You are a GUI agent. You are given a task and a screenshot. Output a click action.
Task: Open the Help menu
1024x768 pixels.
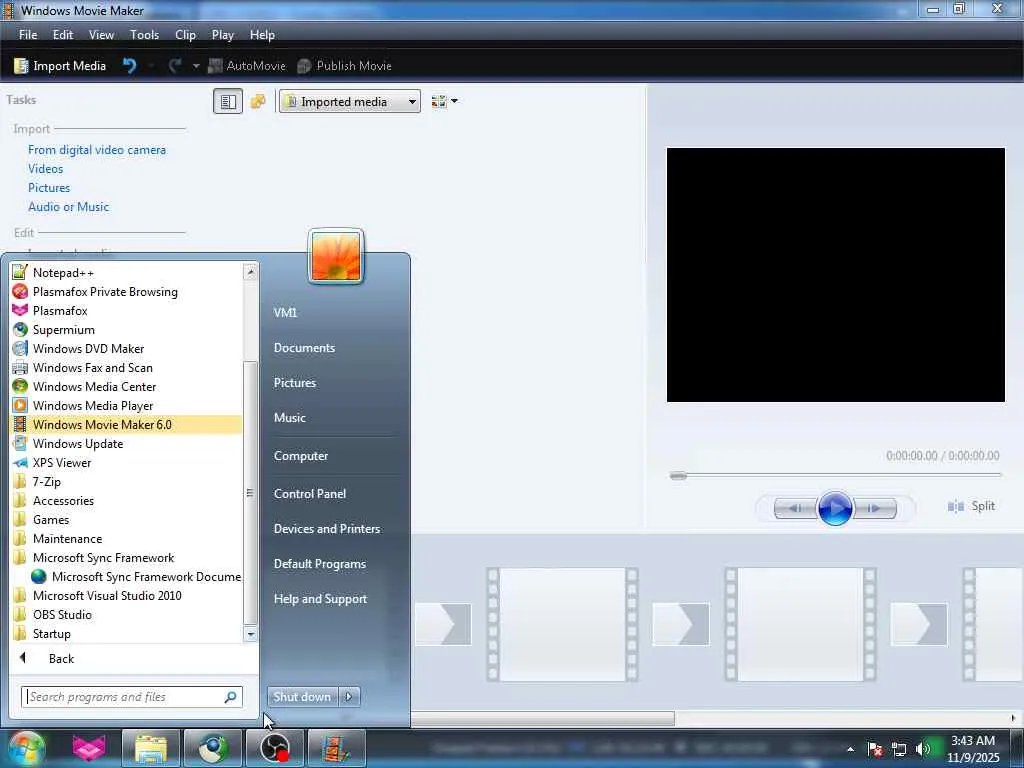coord(262,35)
